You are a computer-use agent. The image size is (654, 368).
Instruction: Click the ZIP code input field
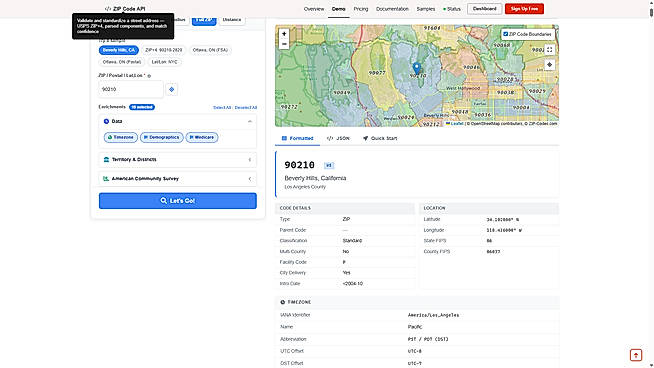click(x=131, y=89)
